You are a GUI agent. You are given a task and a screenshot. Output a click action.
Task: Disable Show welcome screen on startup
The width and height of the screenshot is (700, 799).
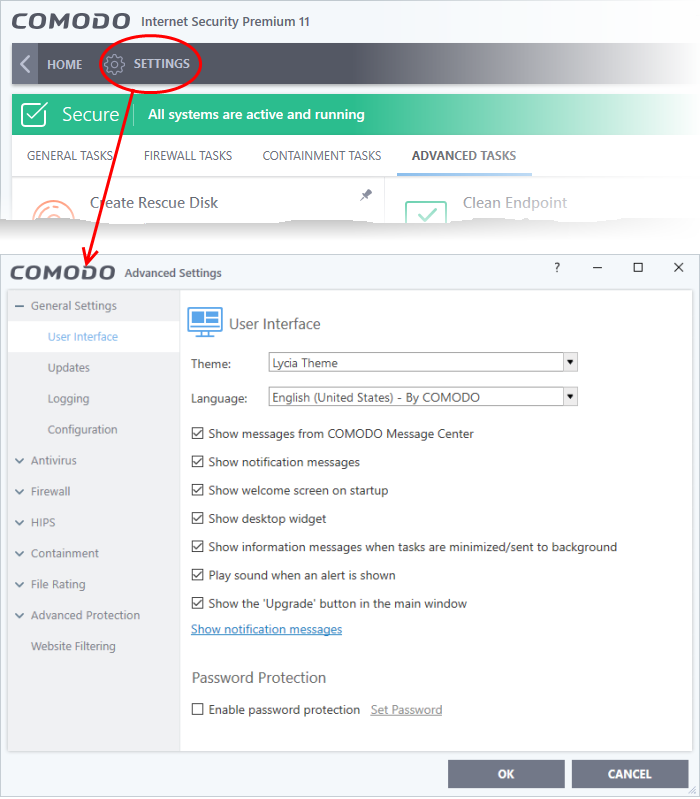[198, 490]
